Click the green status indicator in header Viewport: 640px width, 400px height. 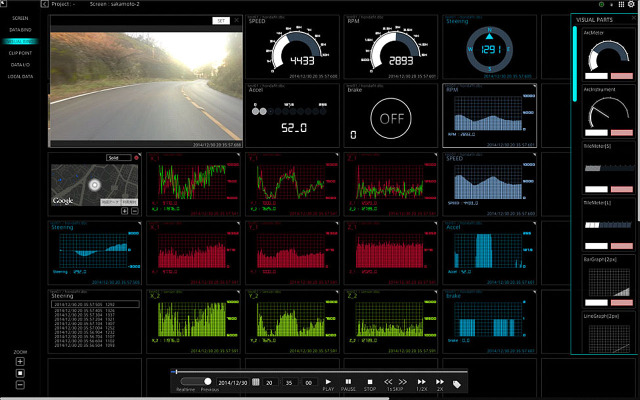[601, 4]
